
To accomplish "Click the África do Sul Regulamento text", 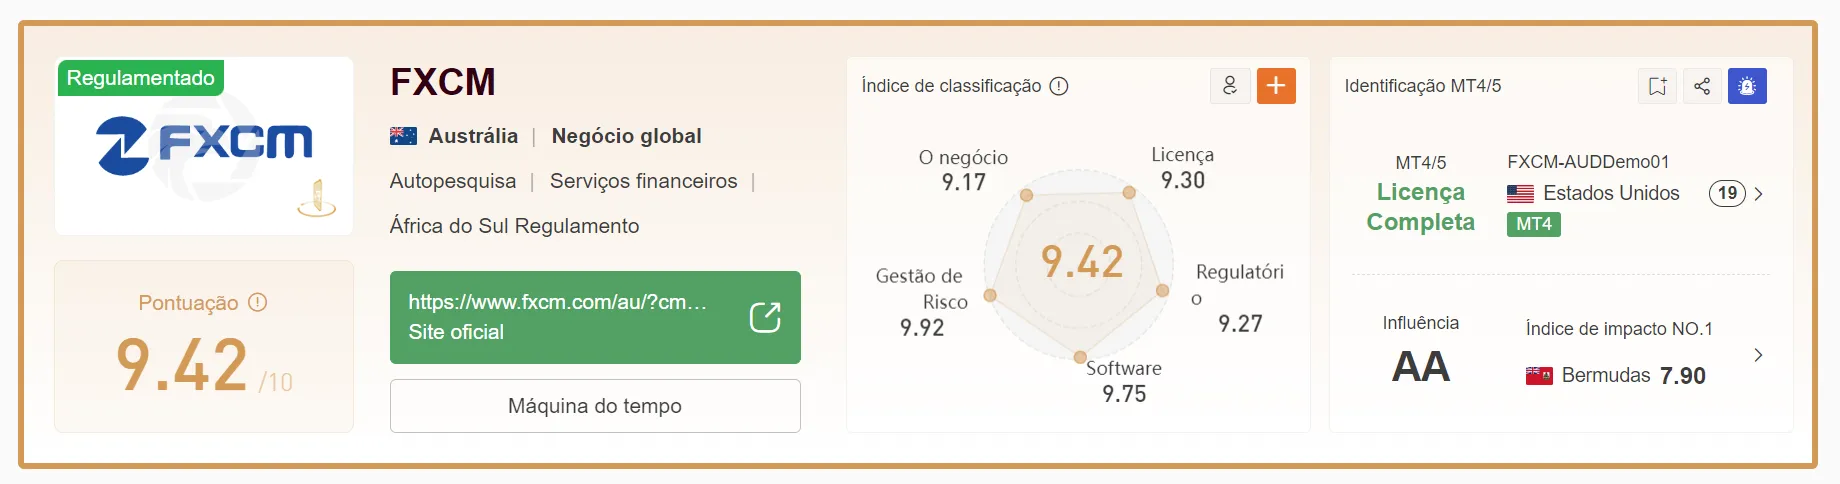I will [514, 226].
